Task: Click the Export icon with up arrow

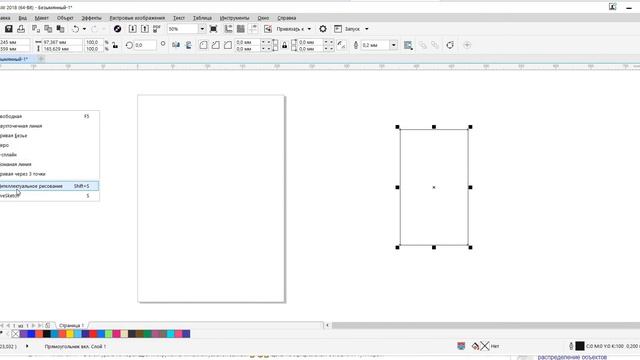Action: pyautogui.click(x=145, y=29)
